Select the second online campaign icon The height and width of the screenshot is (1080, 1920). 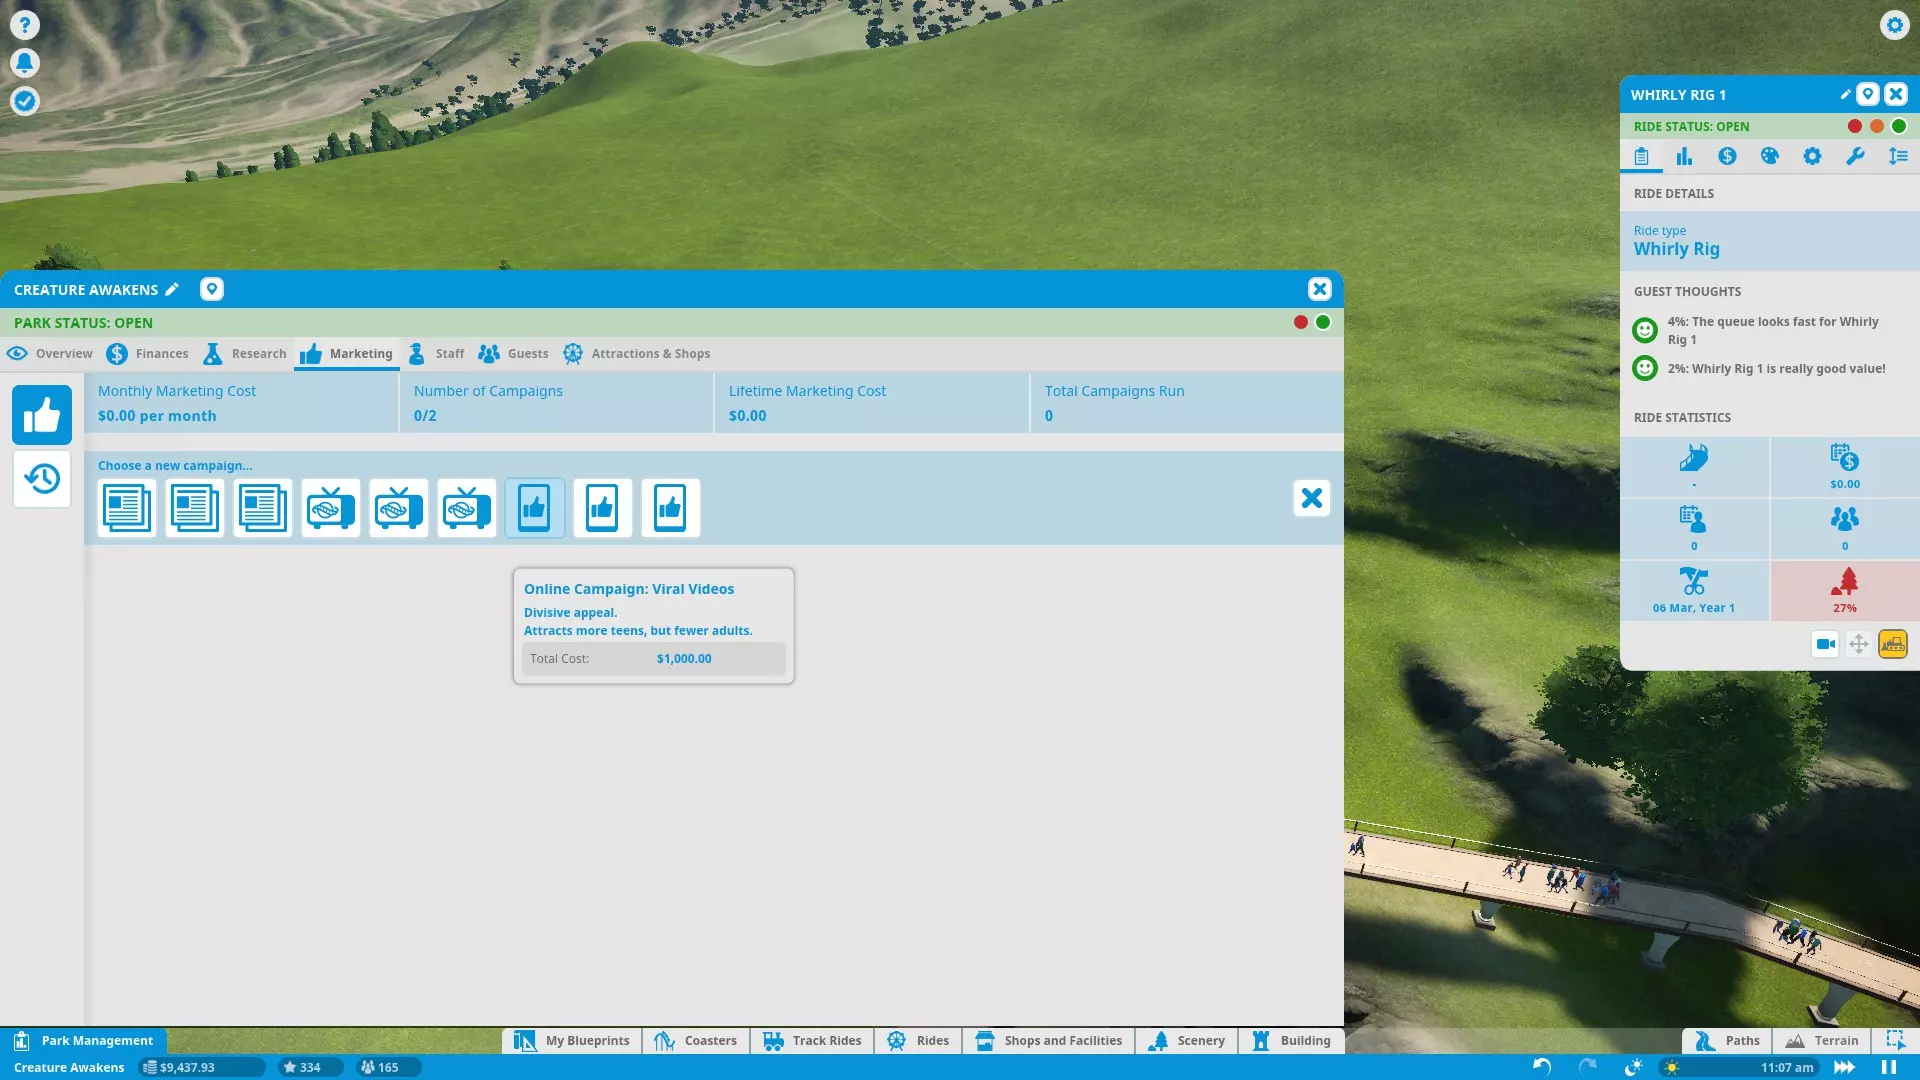[603, 508]
